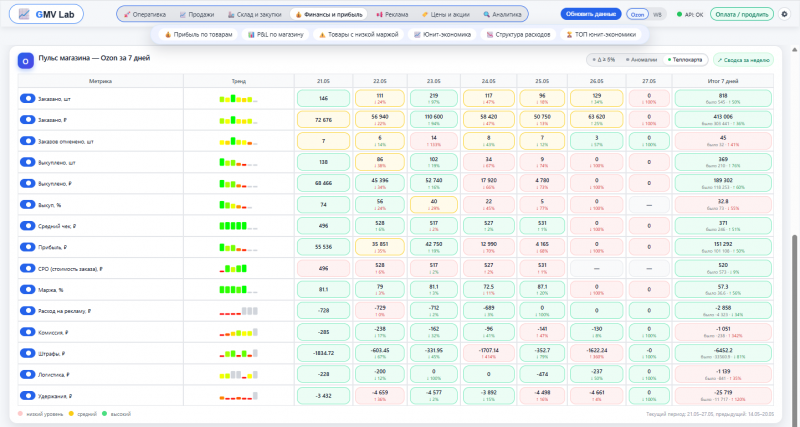Image resolution: width=800 pixels, height=427 pixels.
Task: Click trend sparkline for Штрафы, ₽
Action: (238, 353)
